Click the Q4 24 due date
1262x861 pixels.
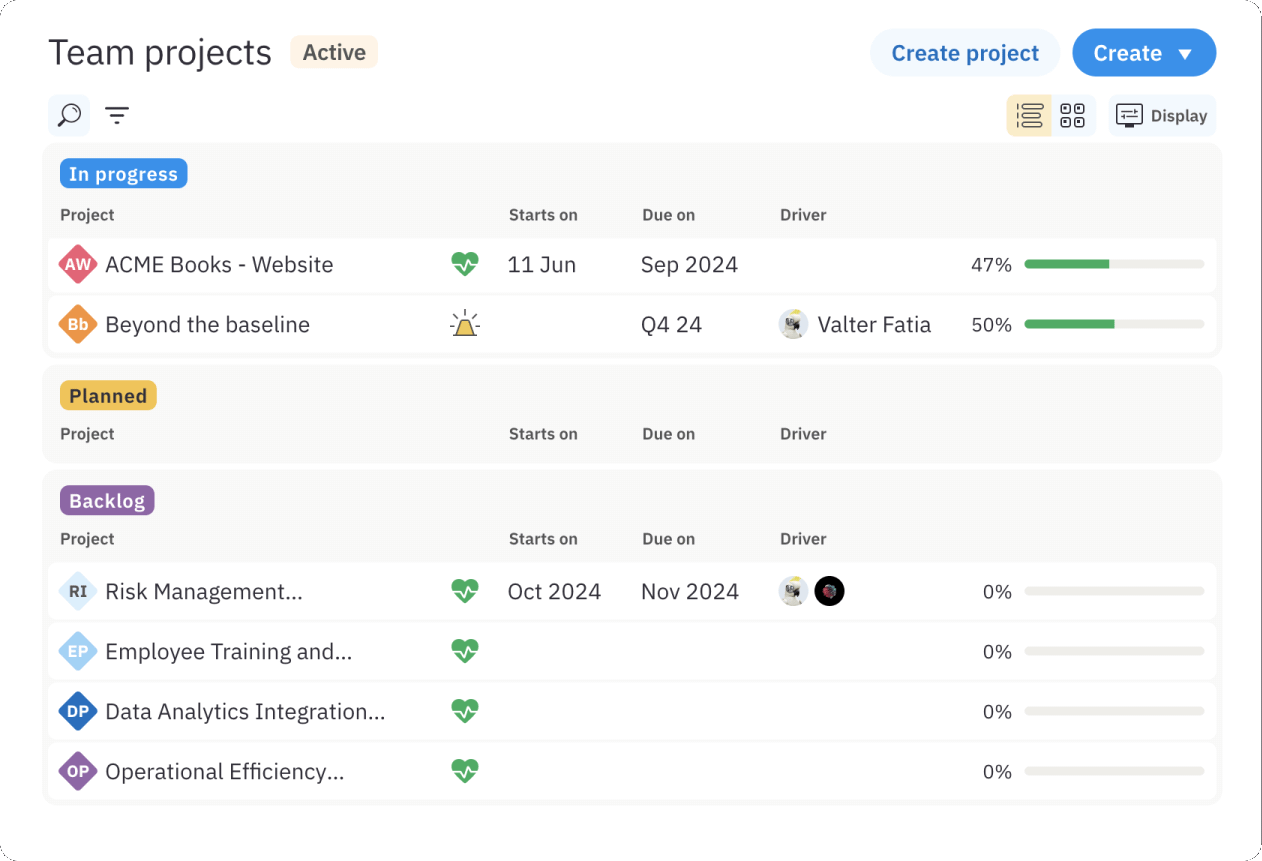click(671, 325)
